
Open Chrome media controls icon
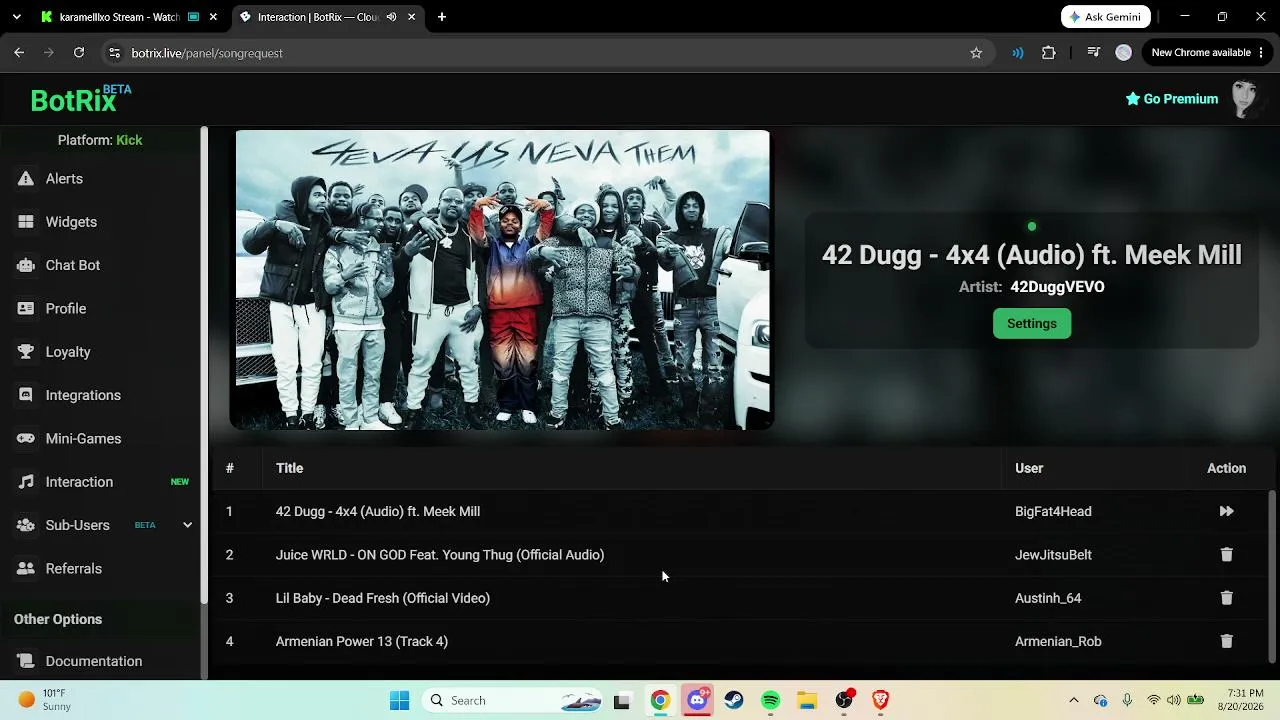(x=1094, y=53)
